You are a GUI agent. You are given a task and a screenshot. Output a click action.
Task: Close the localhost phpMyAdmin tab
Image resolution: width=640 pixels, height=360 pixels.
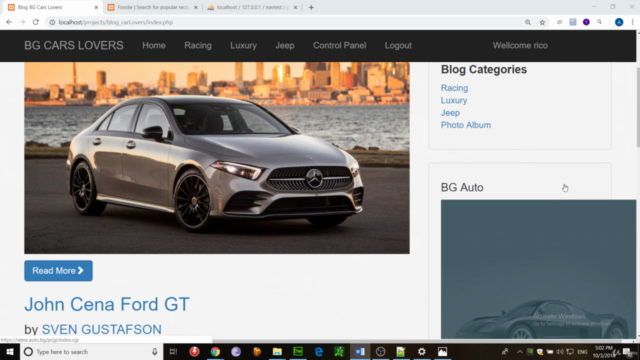click(x=296, y=7)
